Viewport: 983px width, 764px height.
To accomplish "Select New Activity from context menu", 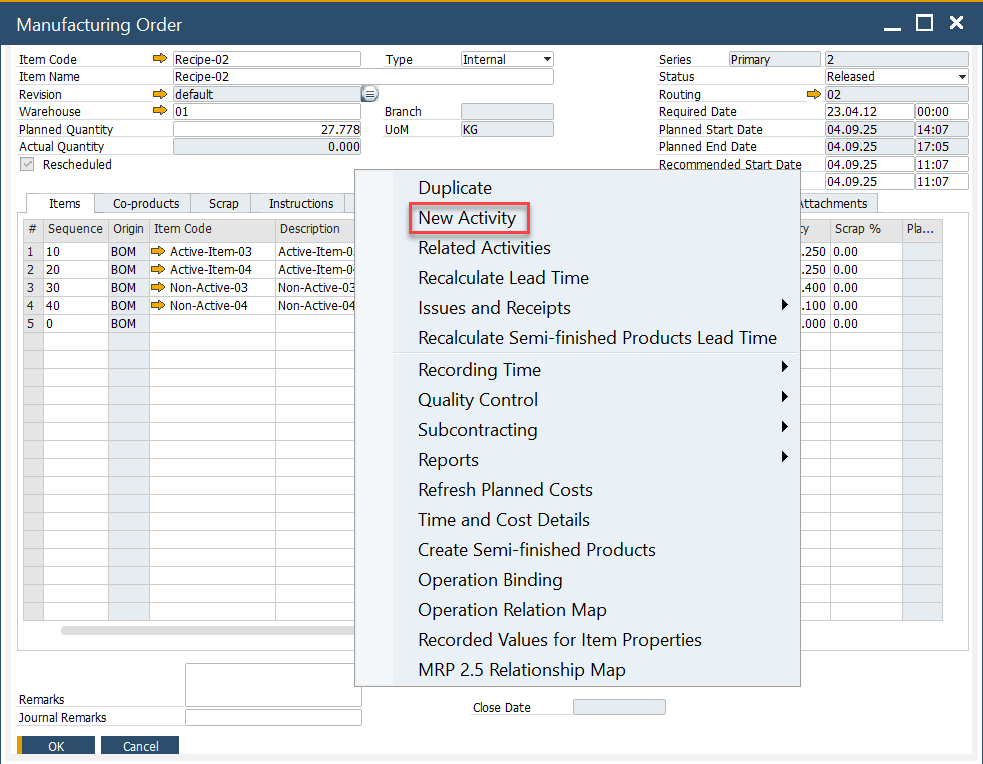I will 467,218.
